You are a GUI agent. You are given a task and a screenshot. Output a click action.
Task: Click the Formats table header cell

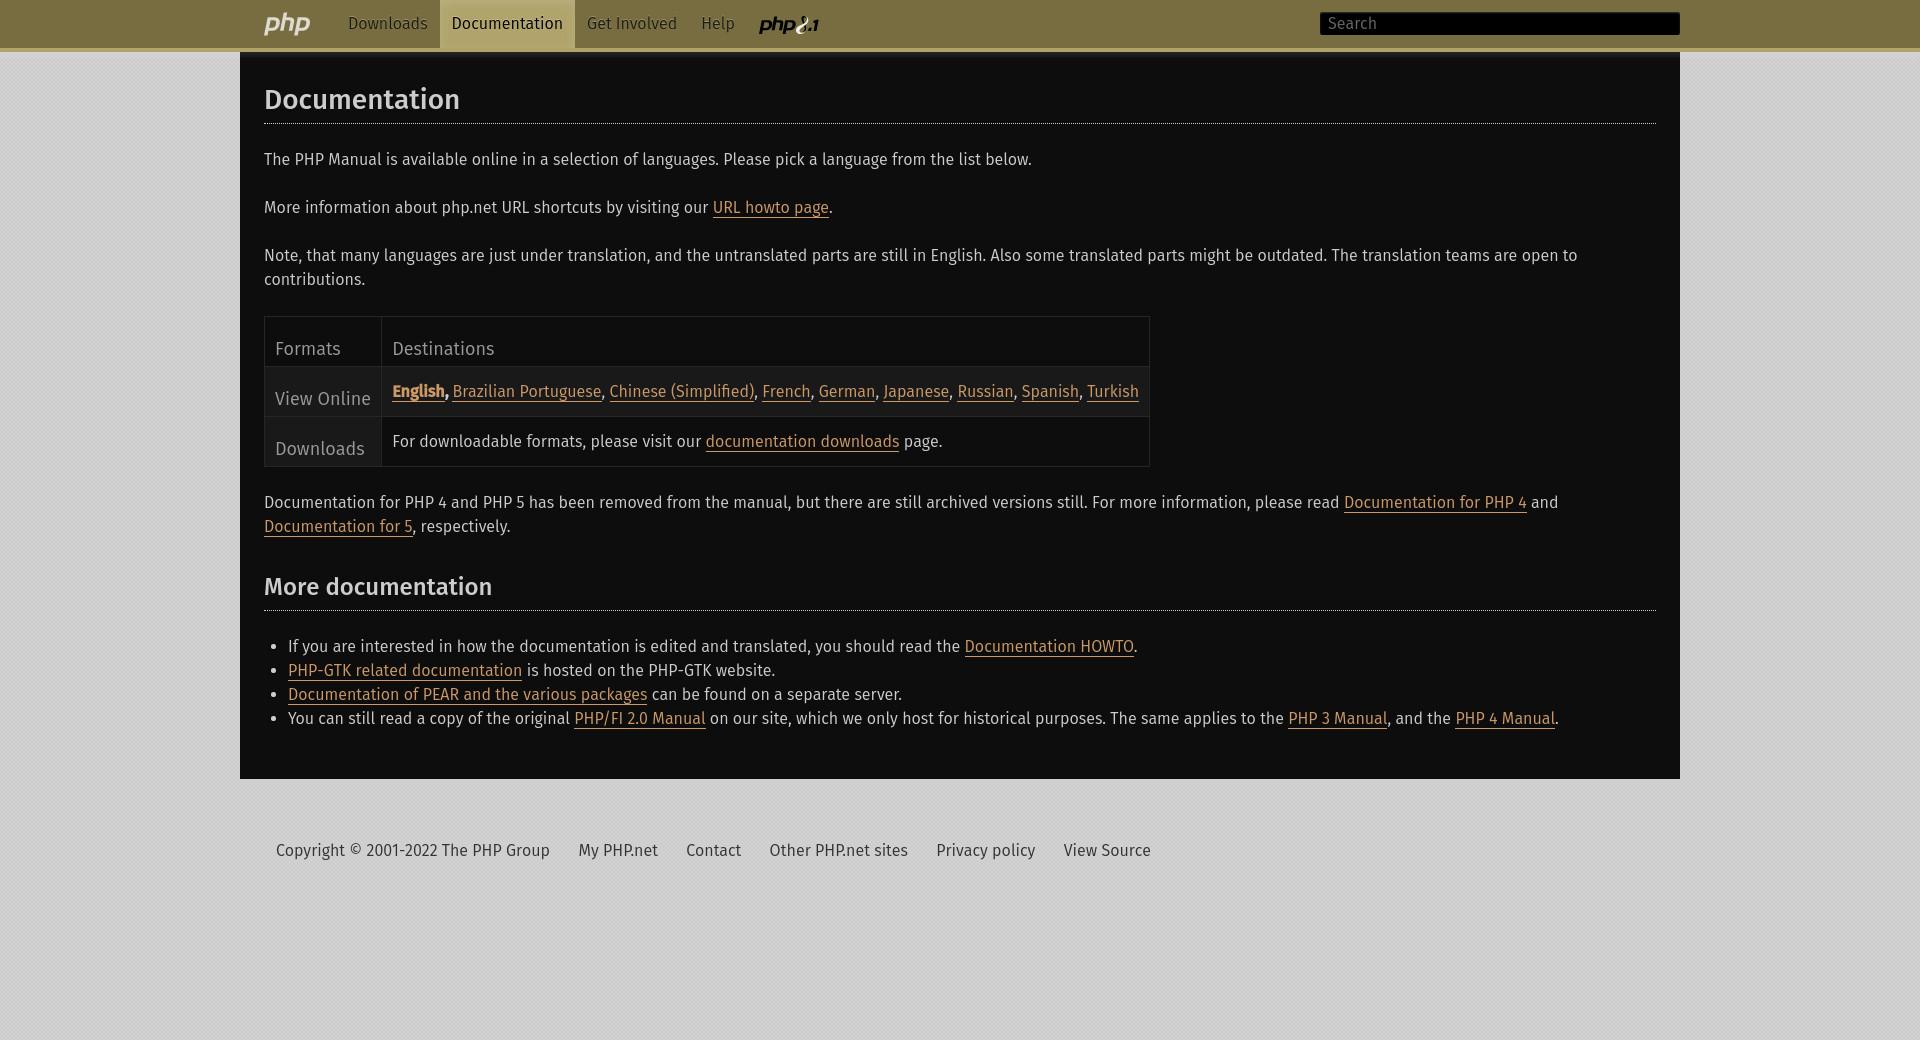click(x=323, y=342)
